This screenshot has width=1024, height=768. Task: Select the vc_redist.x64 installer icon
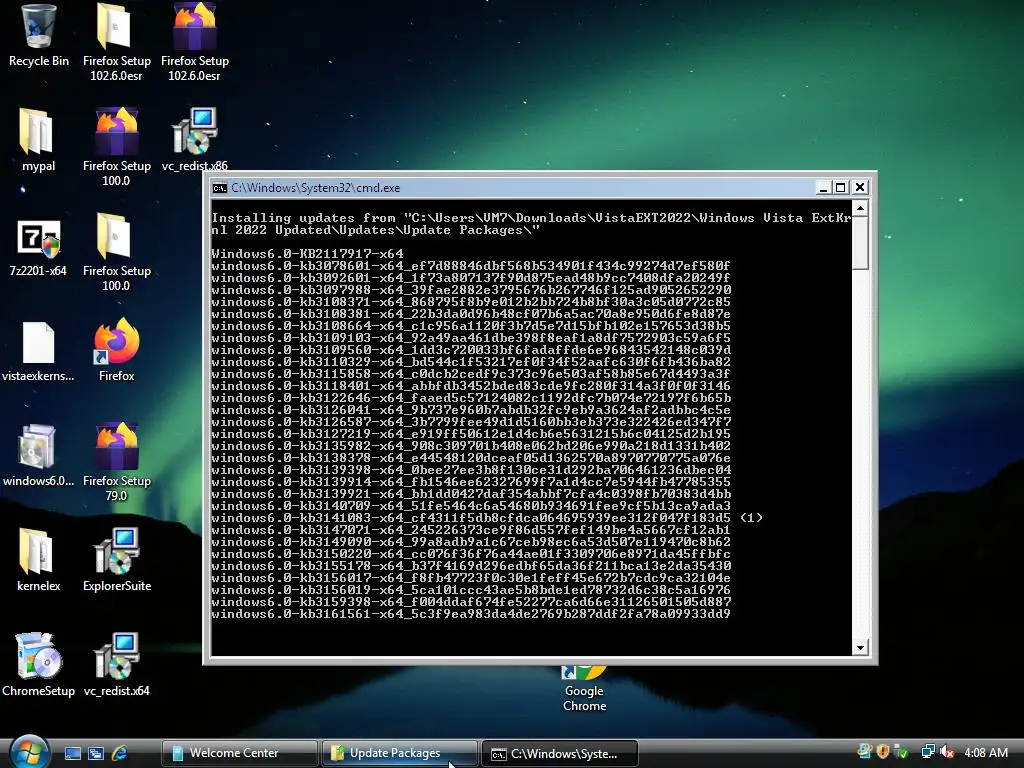click(116, 665)
